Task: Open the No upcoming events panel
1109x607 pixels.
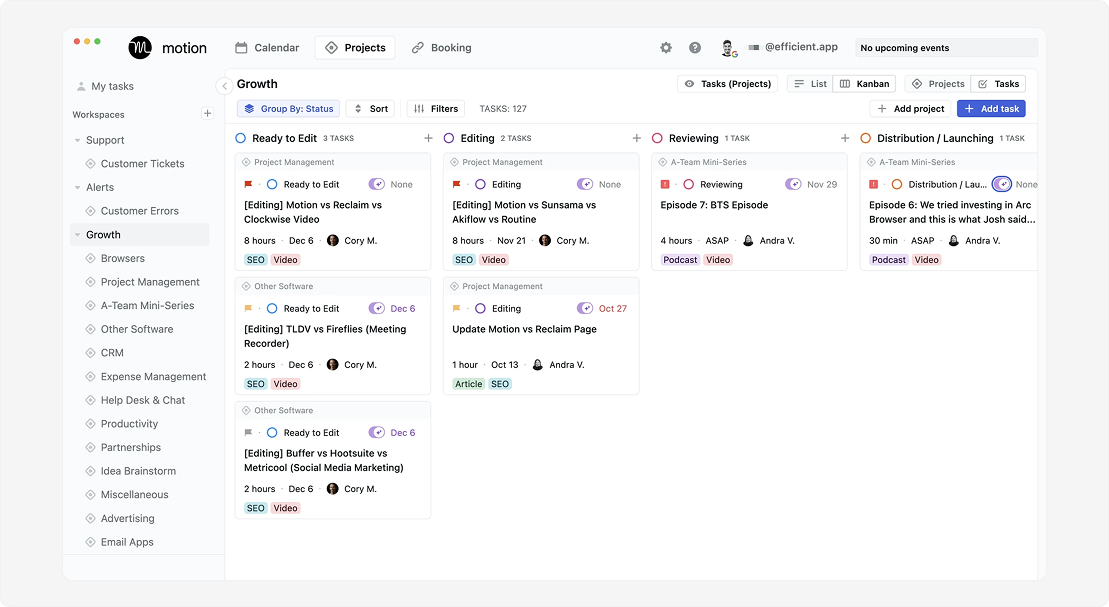Action: tap(946, 47)
